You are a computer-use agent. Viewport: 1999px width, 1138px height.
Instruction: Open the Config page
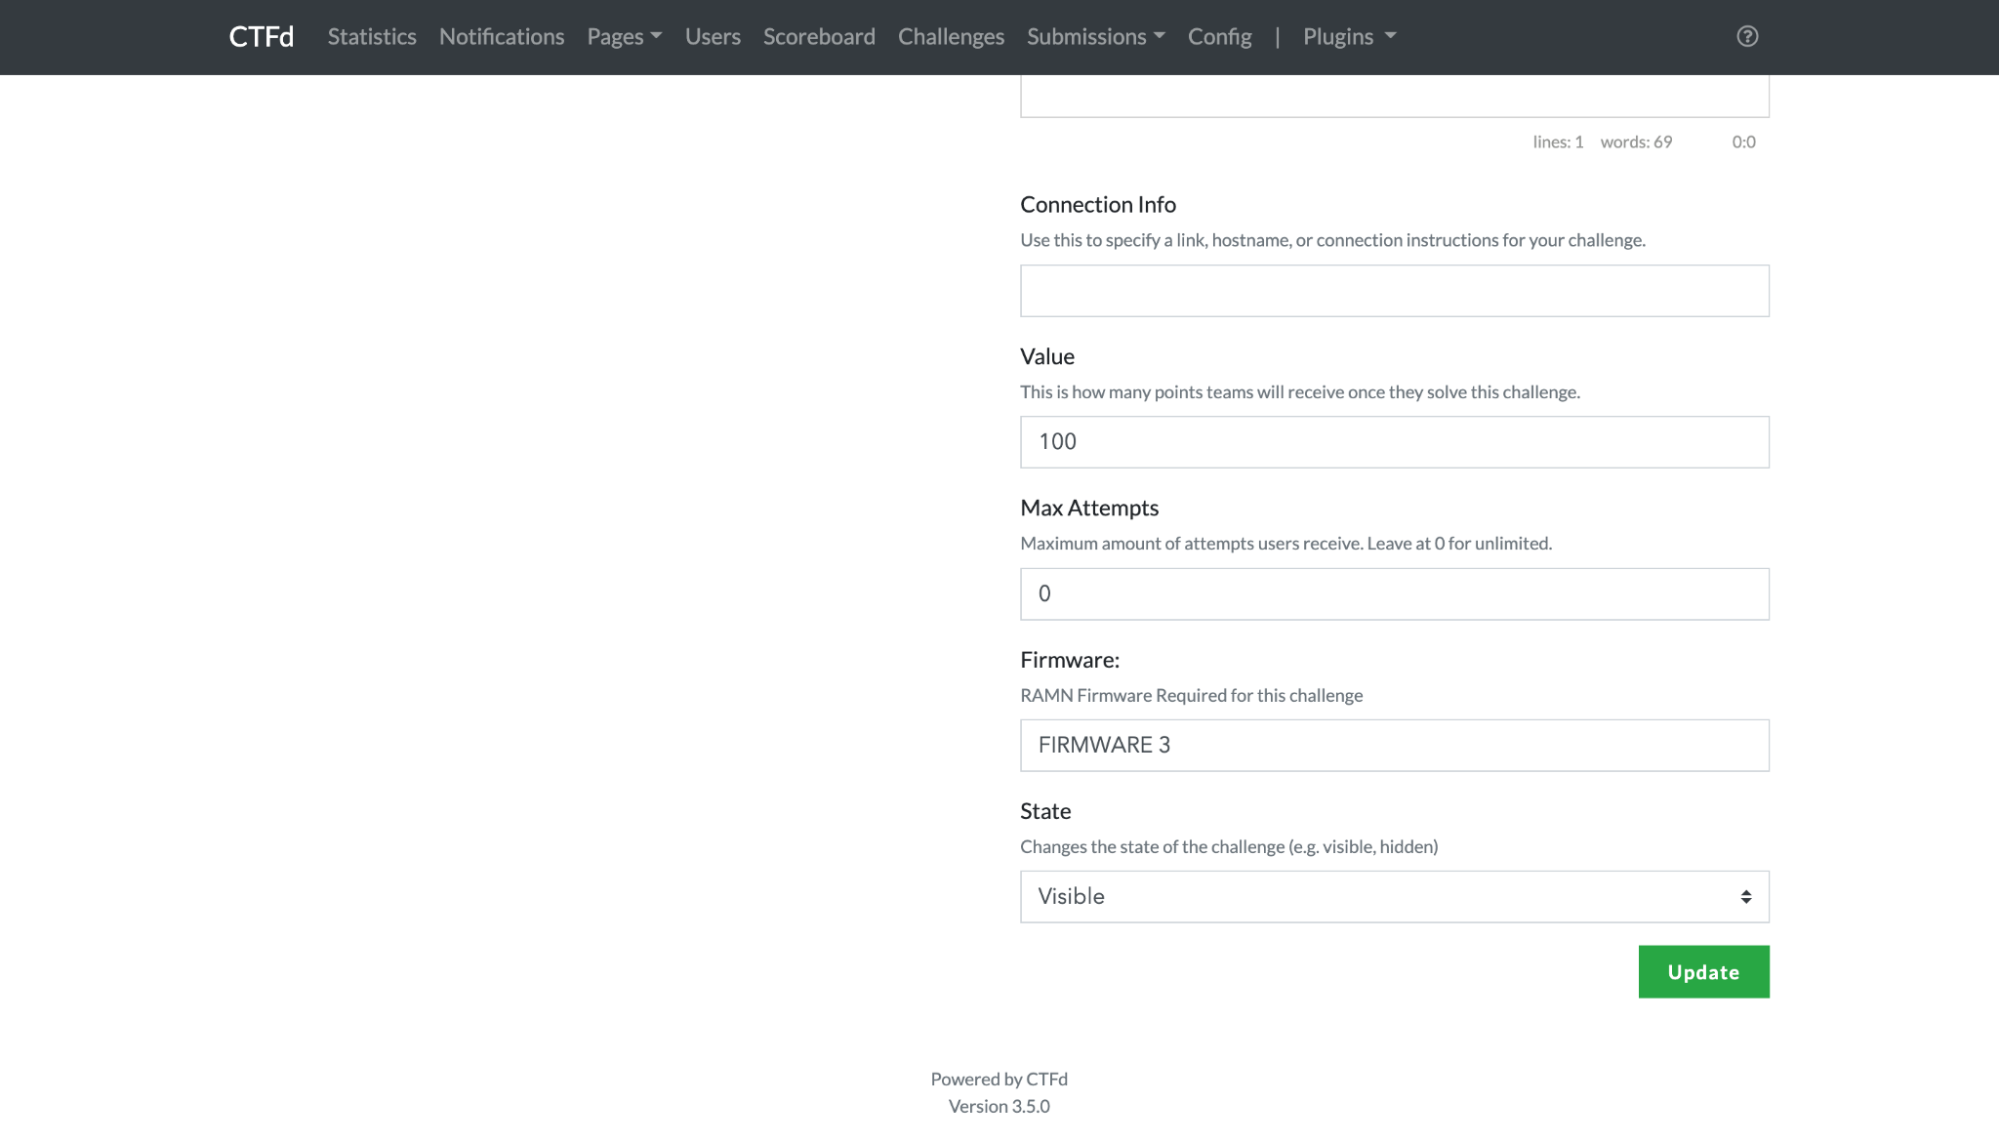tap(1219, 37)
